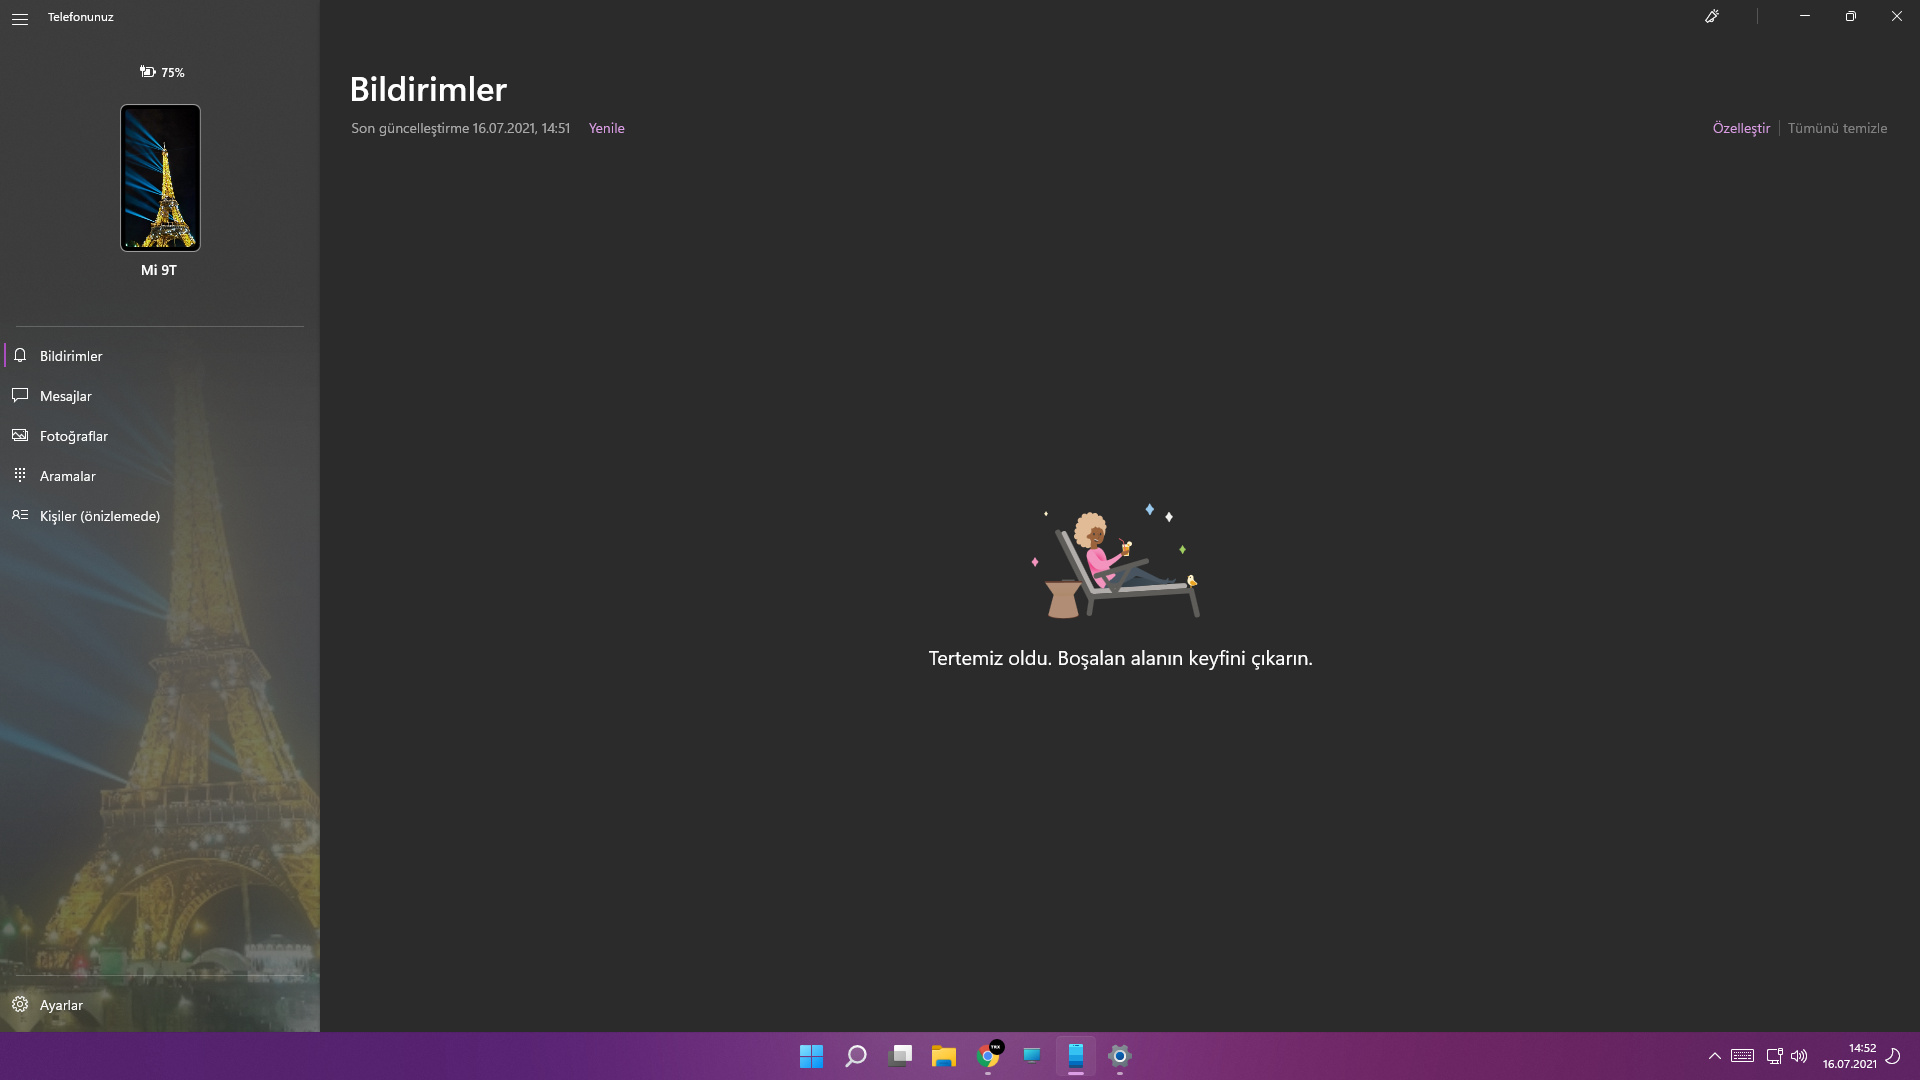Click the Bildirimler page heading

coord(428,89)
